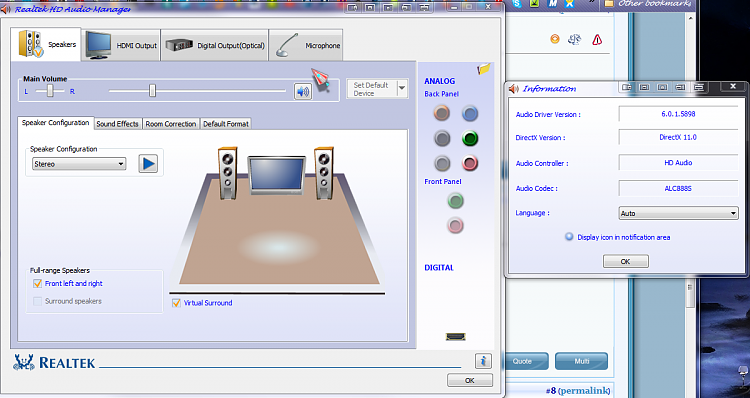This screenshot has width=750, height=398.
Task: Disable the Virtual Surround checkbox
Action: click(x=176, y=303)
